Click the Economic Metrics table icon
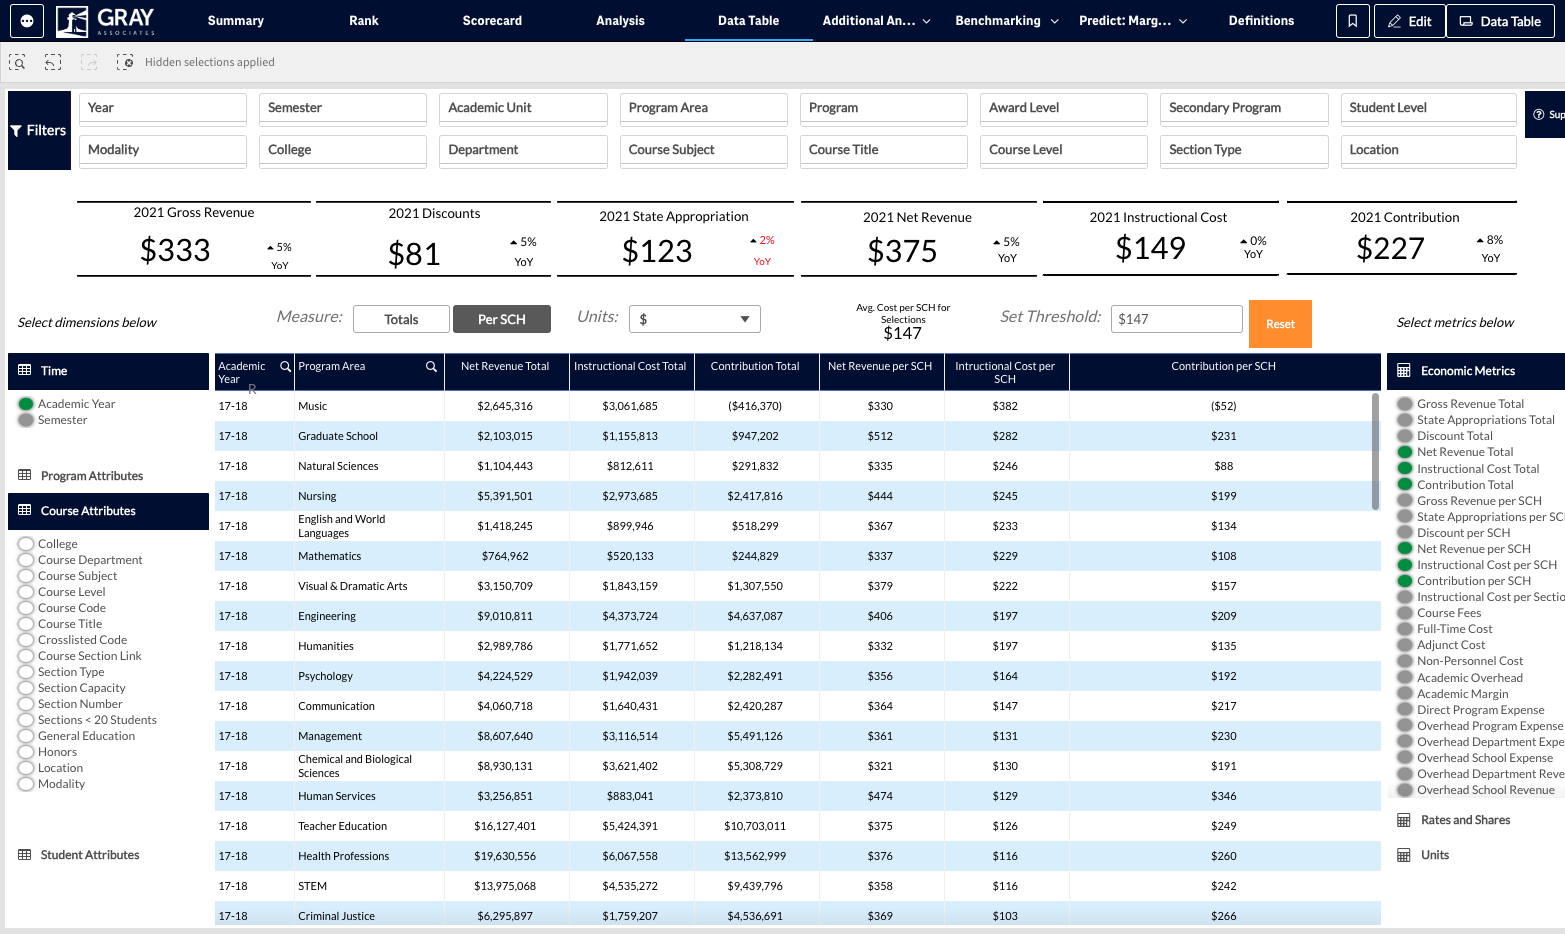Image resolution: width=1565 pixels, height=934 pixels. [x=1404, y=371]
